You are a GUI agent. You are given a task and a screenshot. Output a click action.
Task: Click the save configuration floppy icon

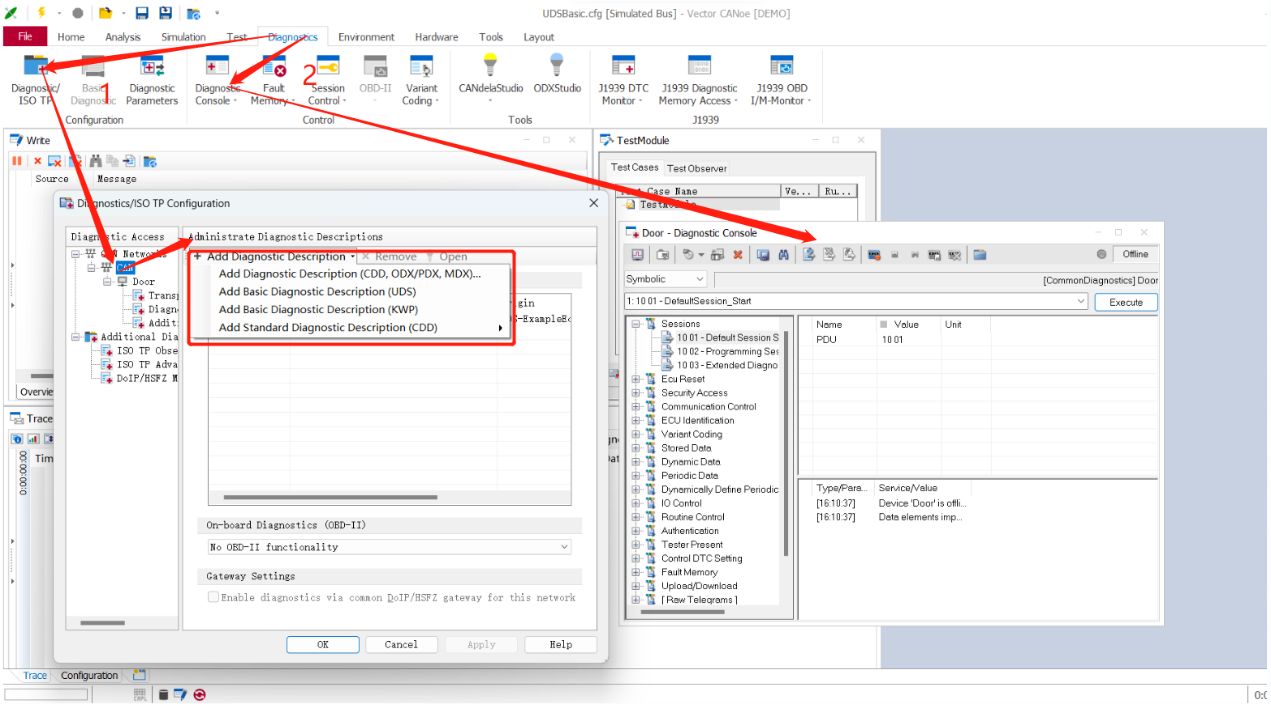(x=141, y=13)
